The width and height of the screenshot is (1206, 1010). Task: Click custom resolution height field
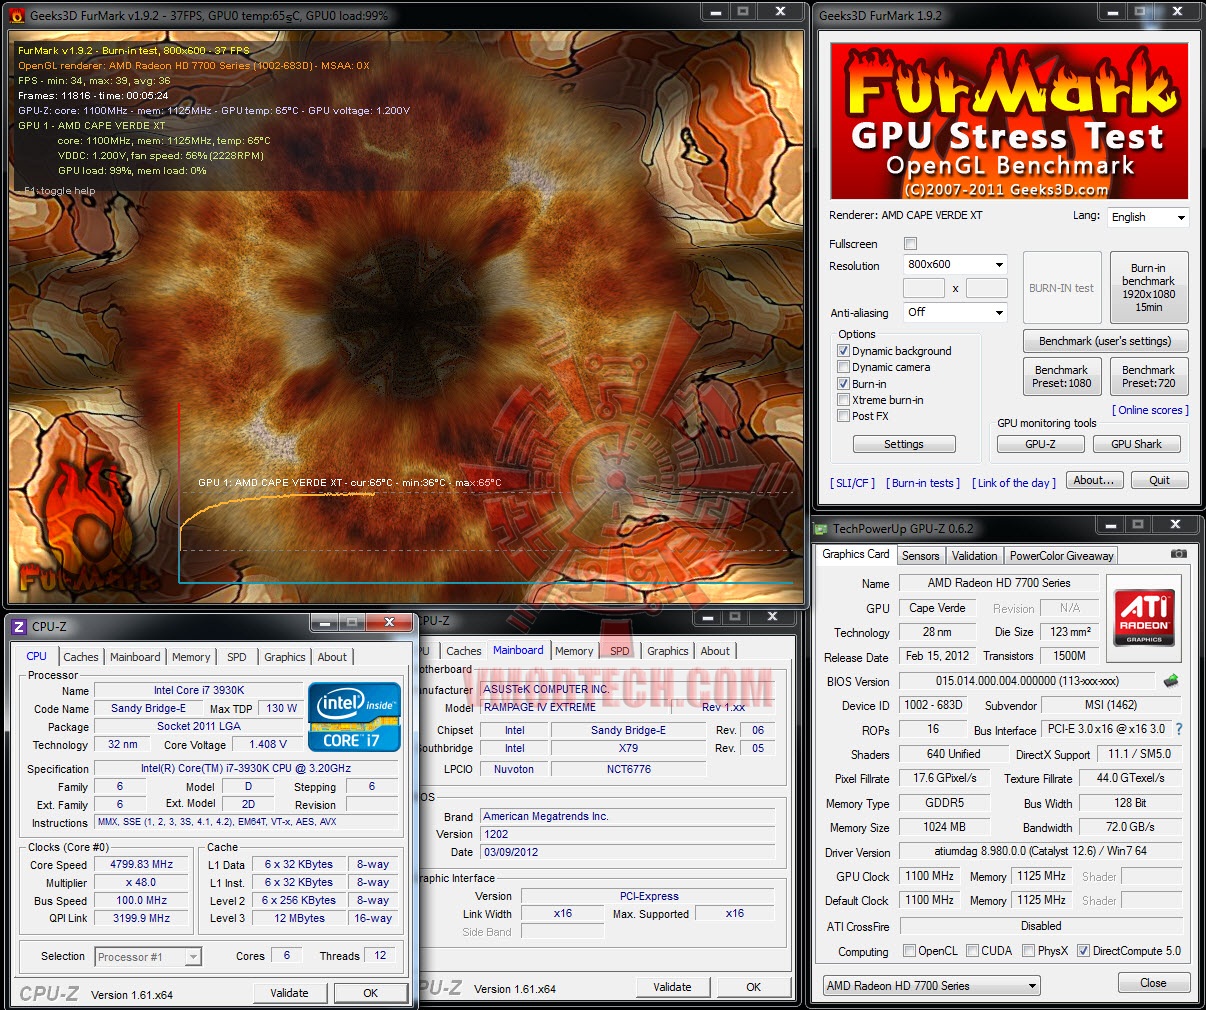pyautogui.click(x=986, y=288)
